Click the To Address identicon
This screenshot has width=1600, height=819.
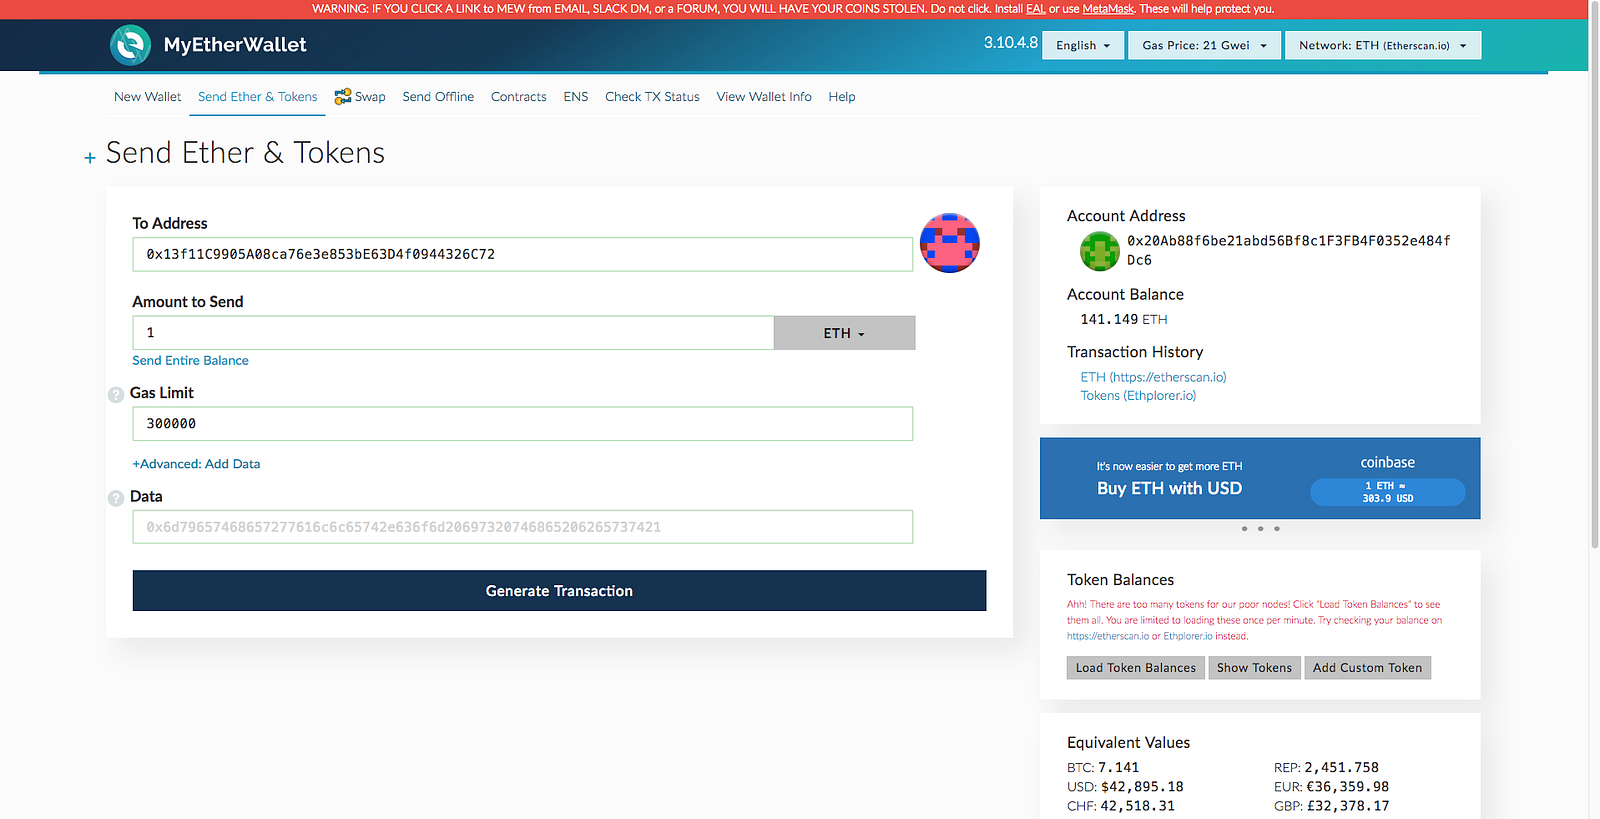click(949, 243)
